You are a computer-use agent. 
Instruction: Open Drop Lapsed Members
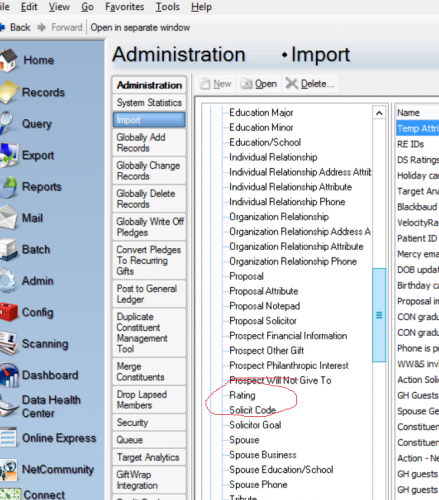pos(149,400)
